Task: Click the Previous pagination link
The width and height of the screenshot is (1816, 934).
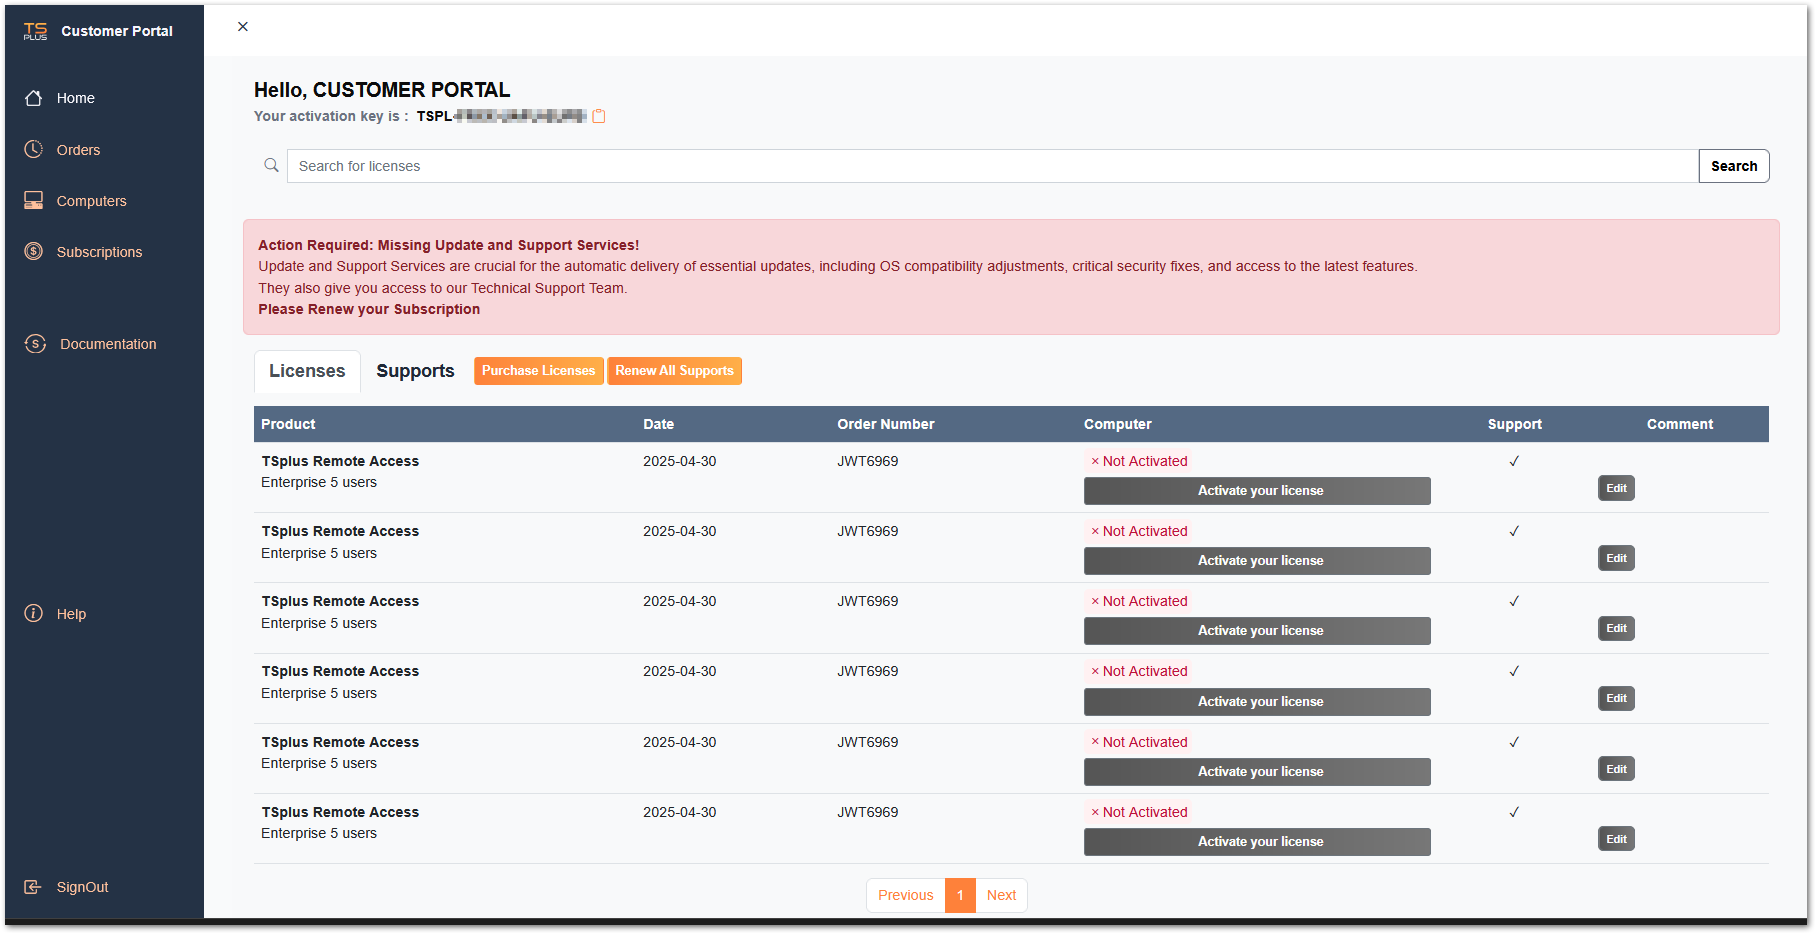Action: point(905,895)
